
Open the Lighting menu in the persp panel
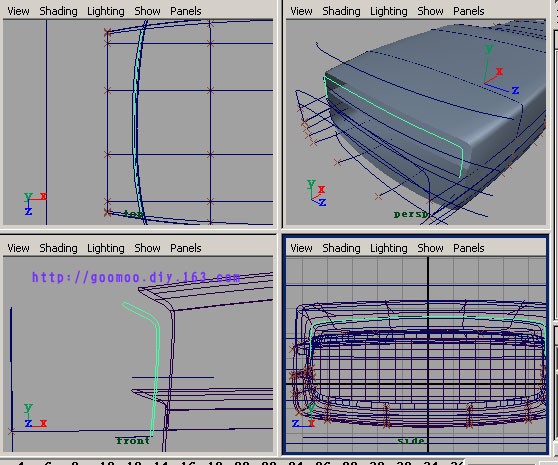[389, 11]
